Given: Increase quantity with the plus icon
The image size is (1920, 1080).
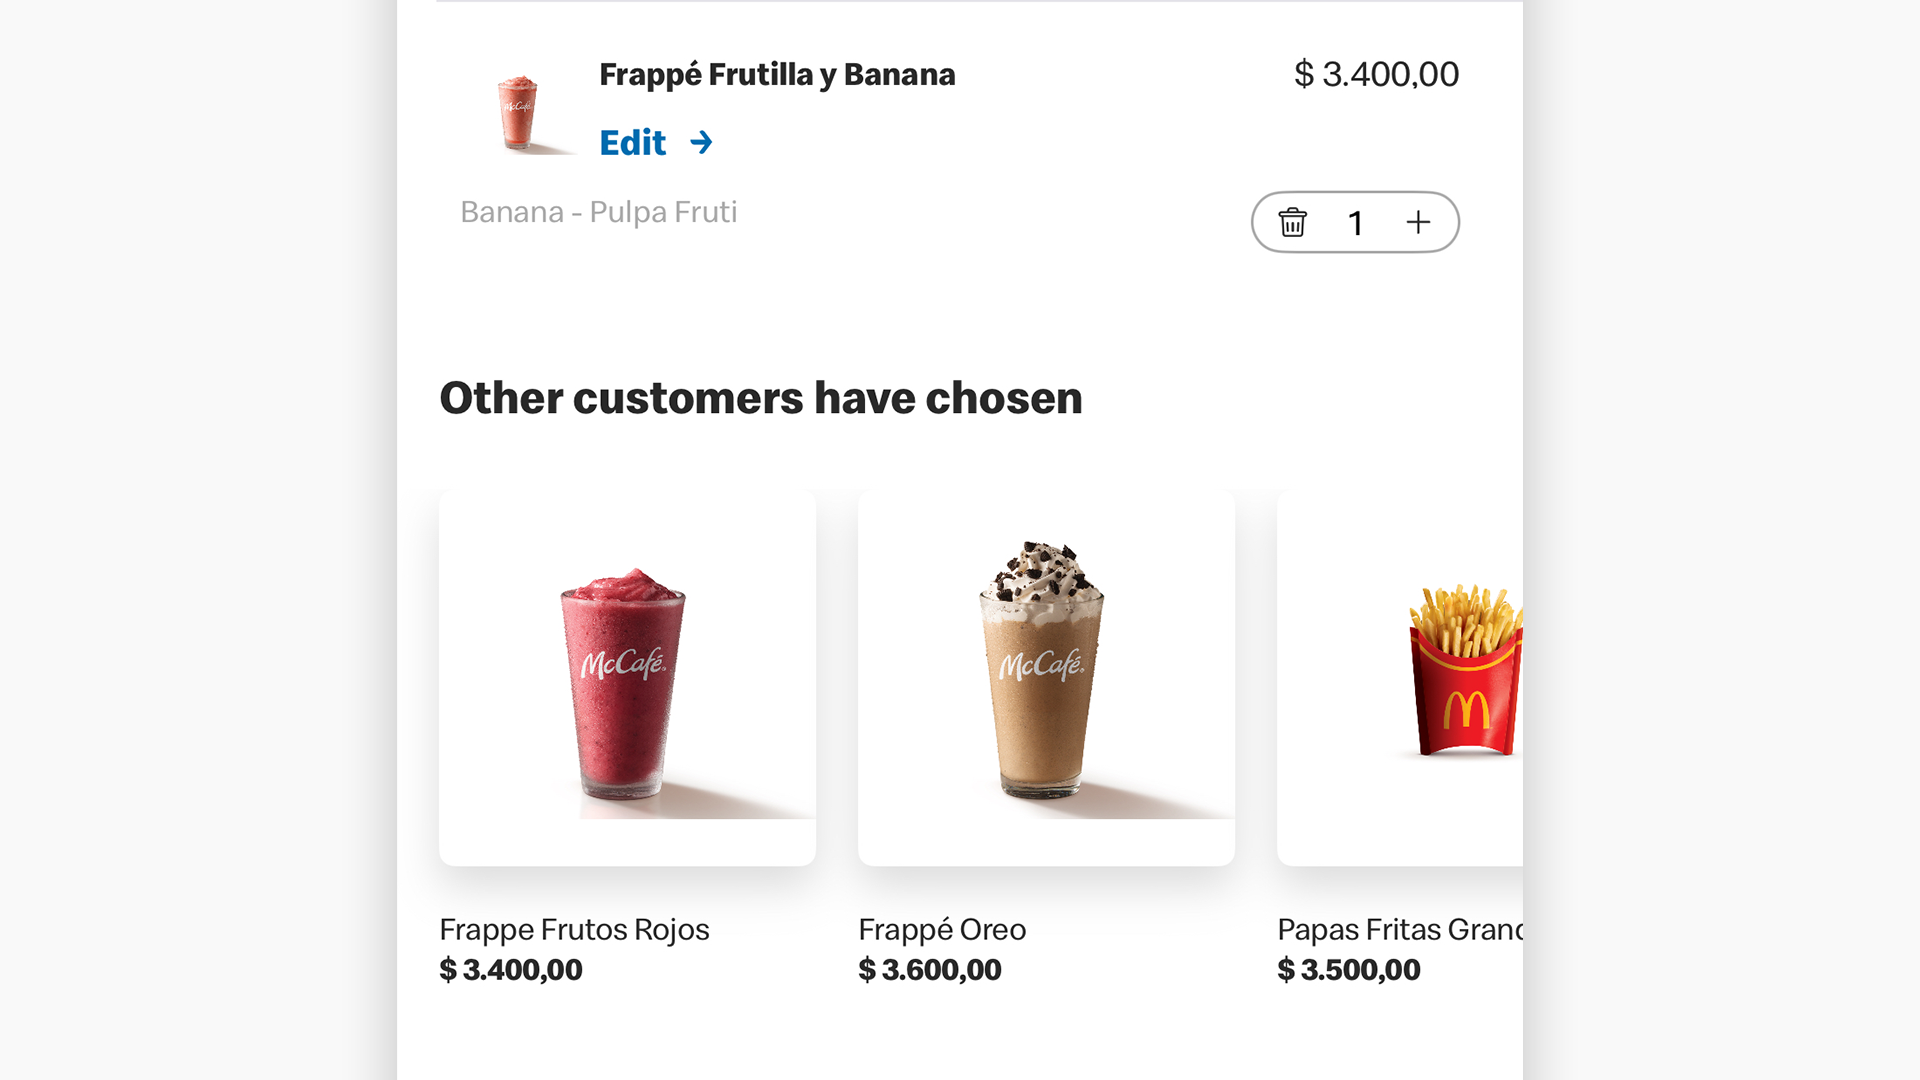Looking at the screenshot, I should (x=1418, y=222).
